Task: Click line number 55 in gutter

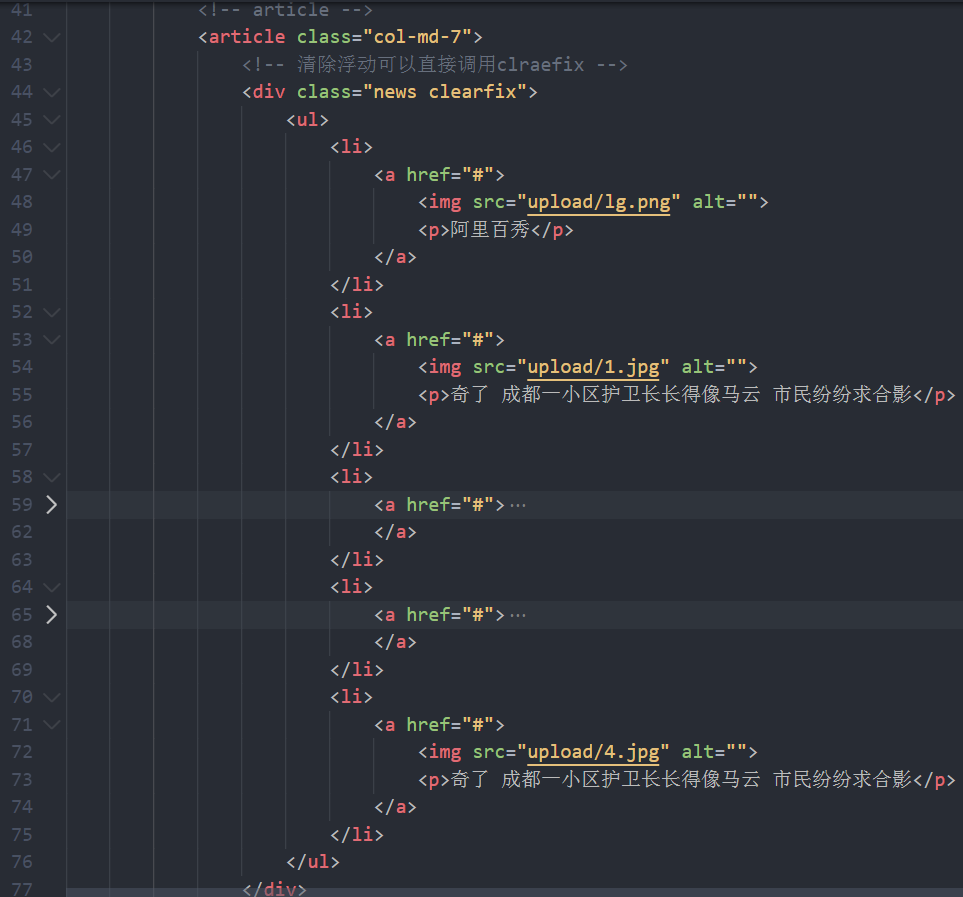Action: click(22, 395)
